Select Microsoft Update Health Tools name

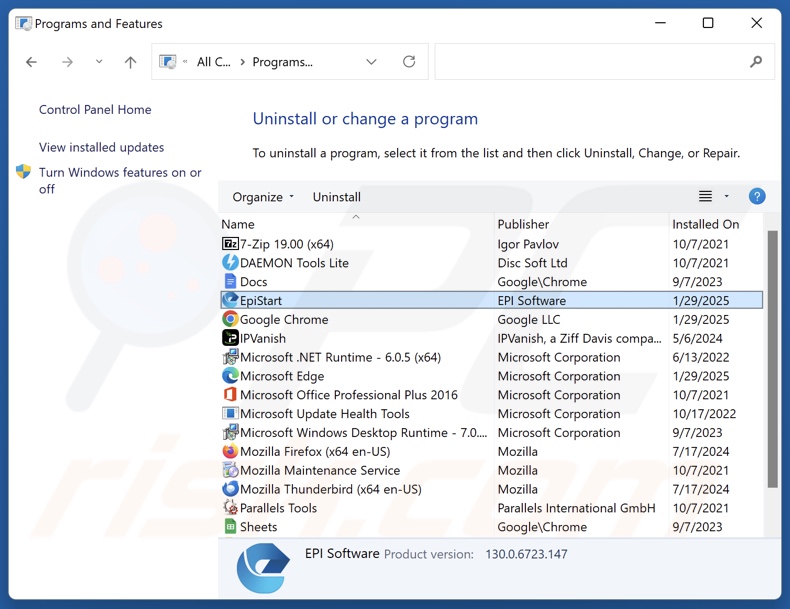pos(324,414)
